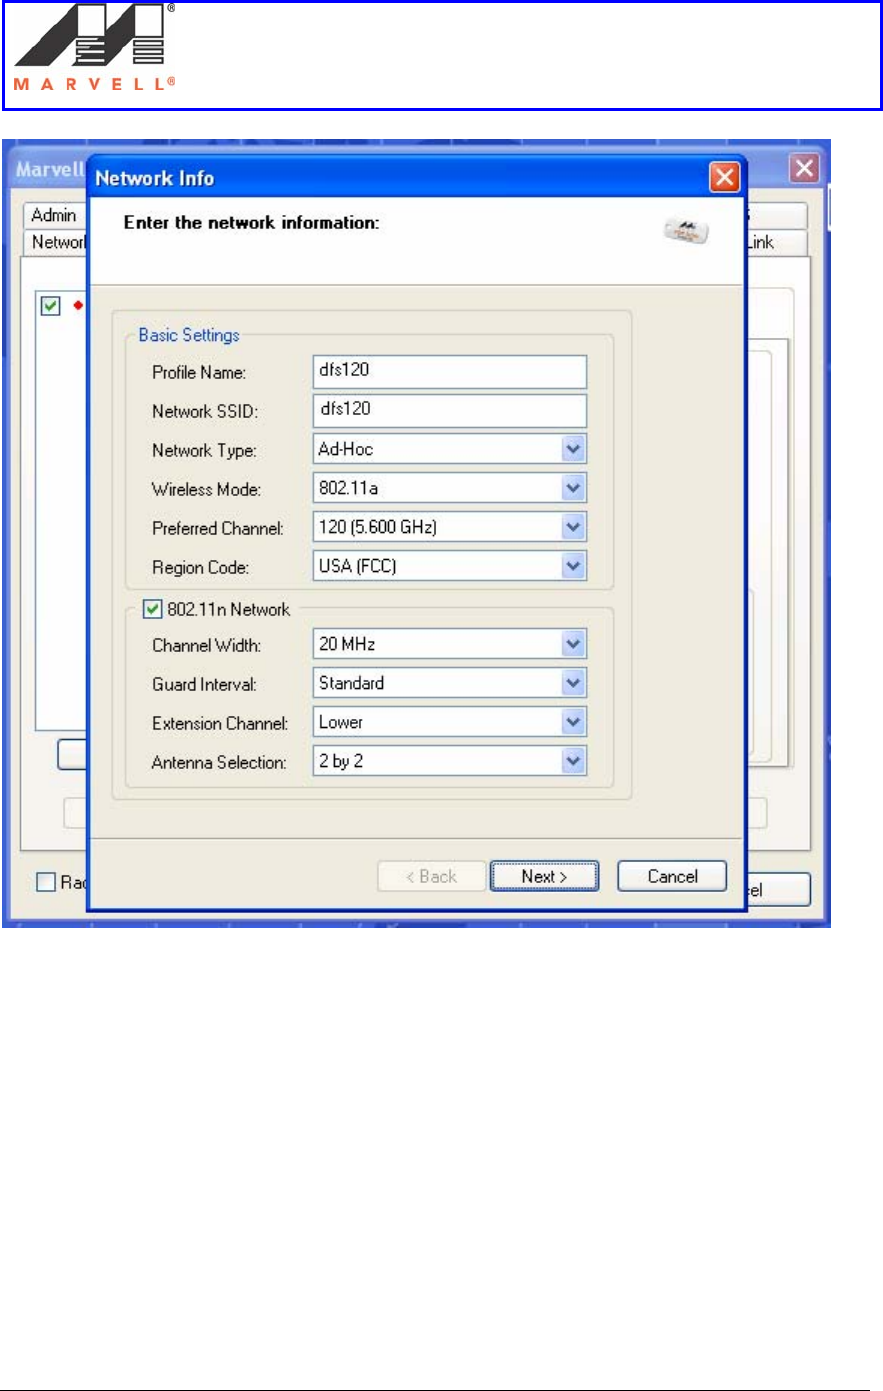This screenshot has width=883, height=1391.
Task: Click the wireless adapter icon in the dialog header
Action: pos(686,232)
